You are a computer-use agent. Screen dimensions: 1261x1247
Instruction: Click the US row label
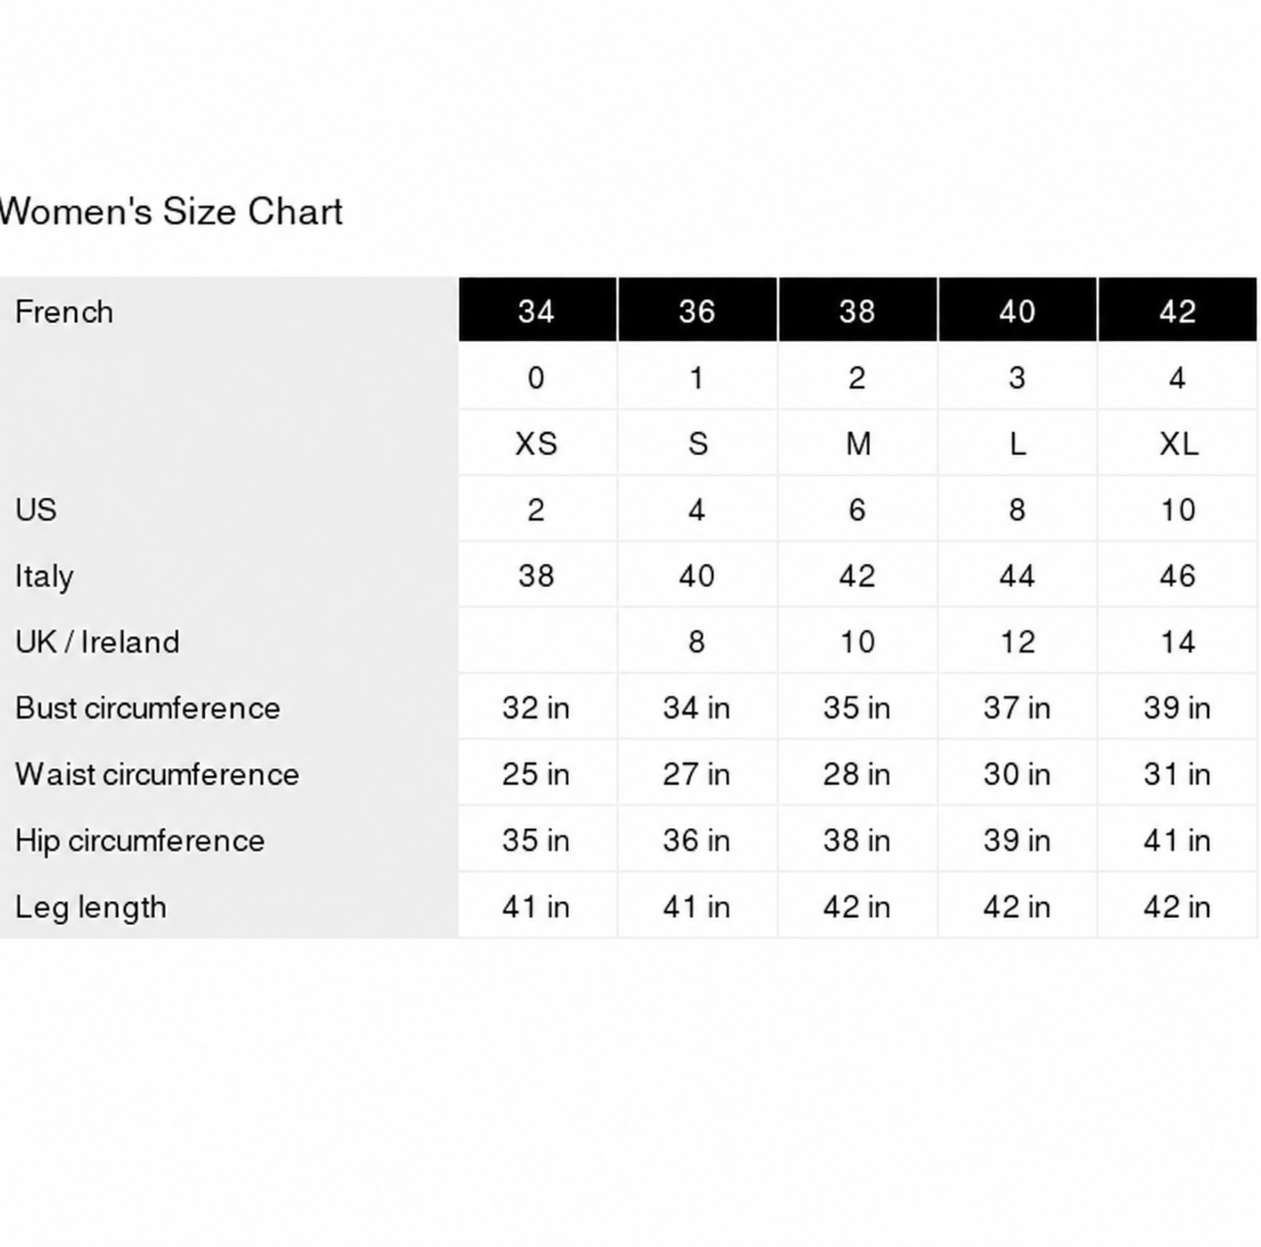click(x=36, y=509)
